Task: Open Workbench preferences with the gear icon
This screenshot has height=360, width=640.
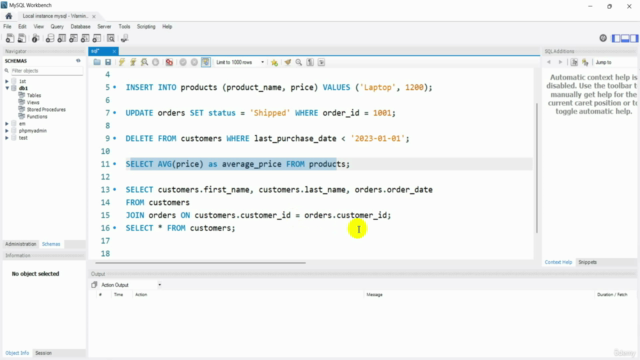Action: pyautogui.click(x=603, y=38)
